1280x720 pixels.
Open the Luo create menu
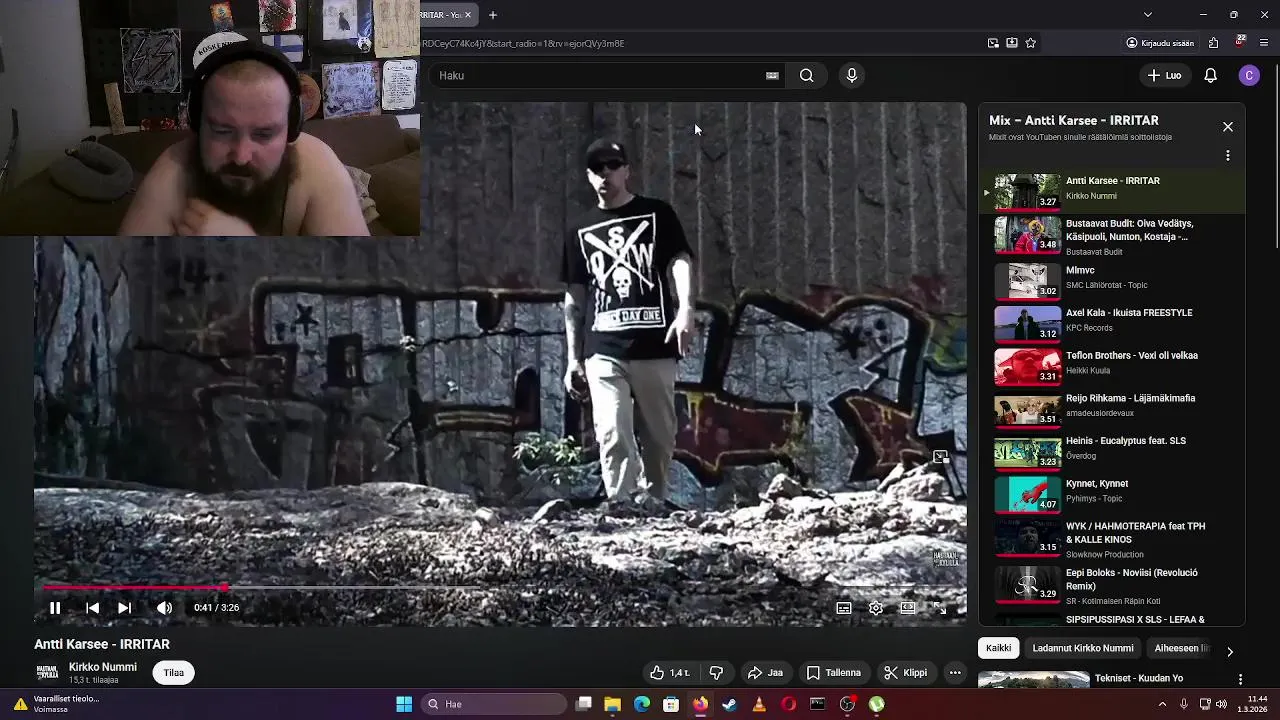tap(1164, 75)
